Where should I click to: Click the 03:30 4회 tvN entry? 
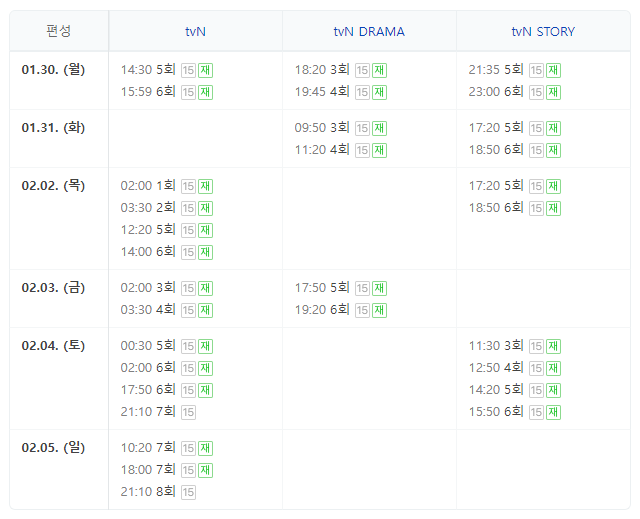[x=148, y=310]
